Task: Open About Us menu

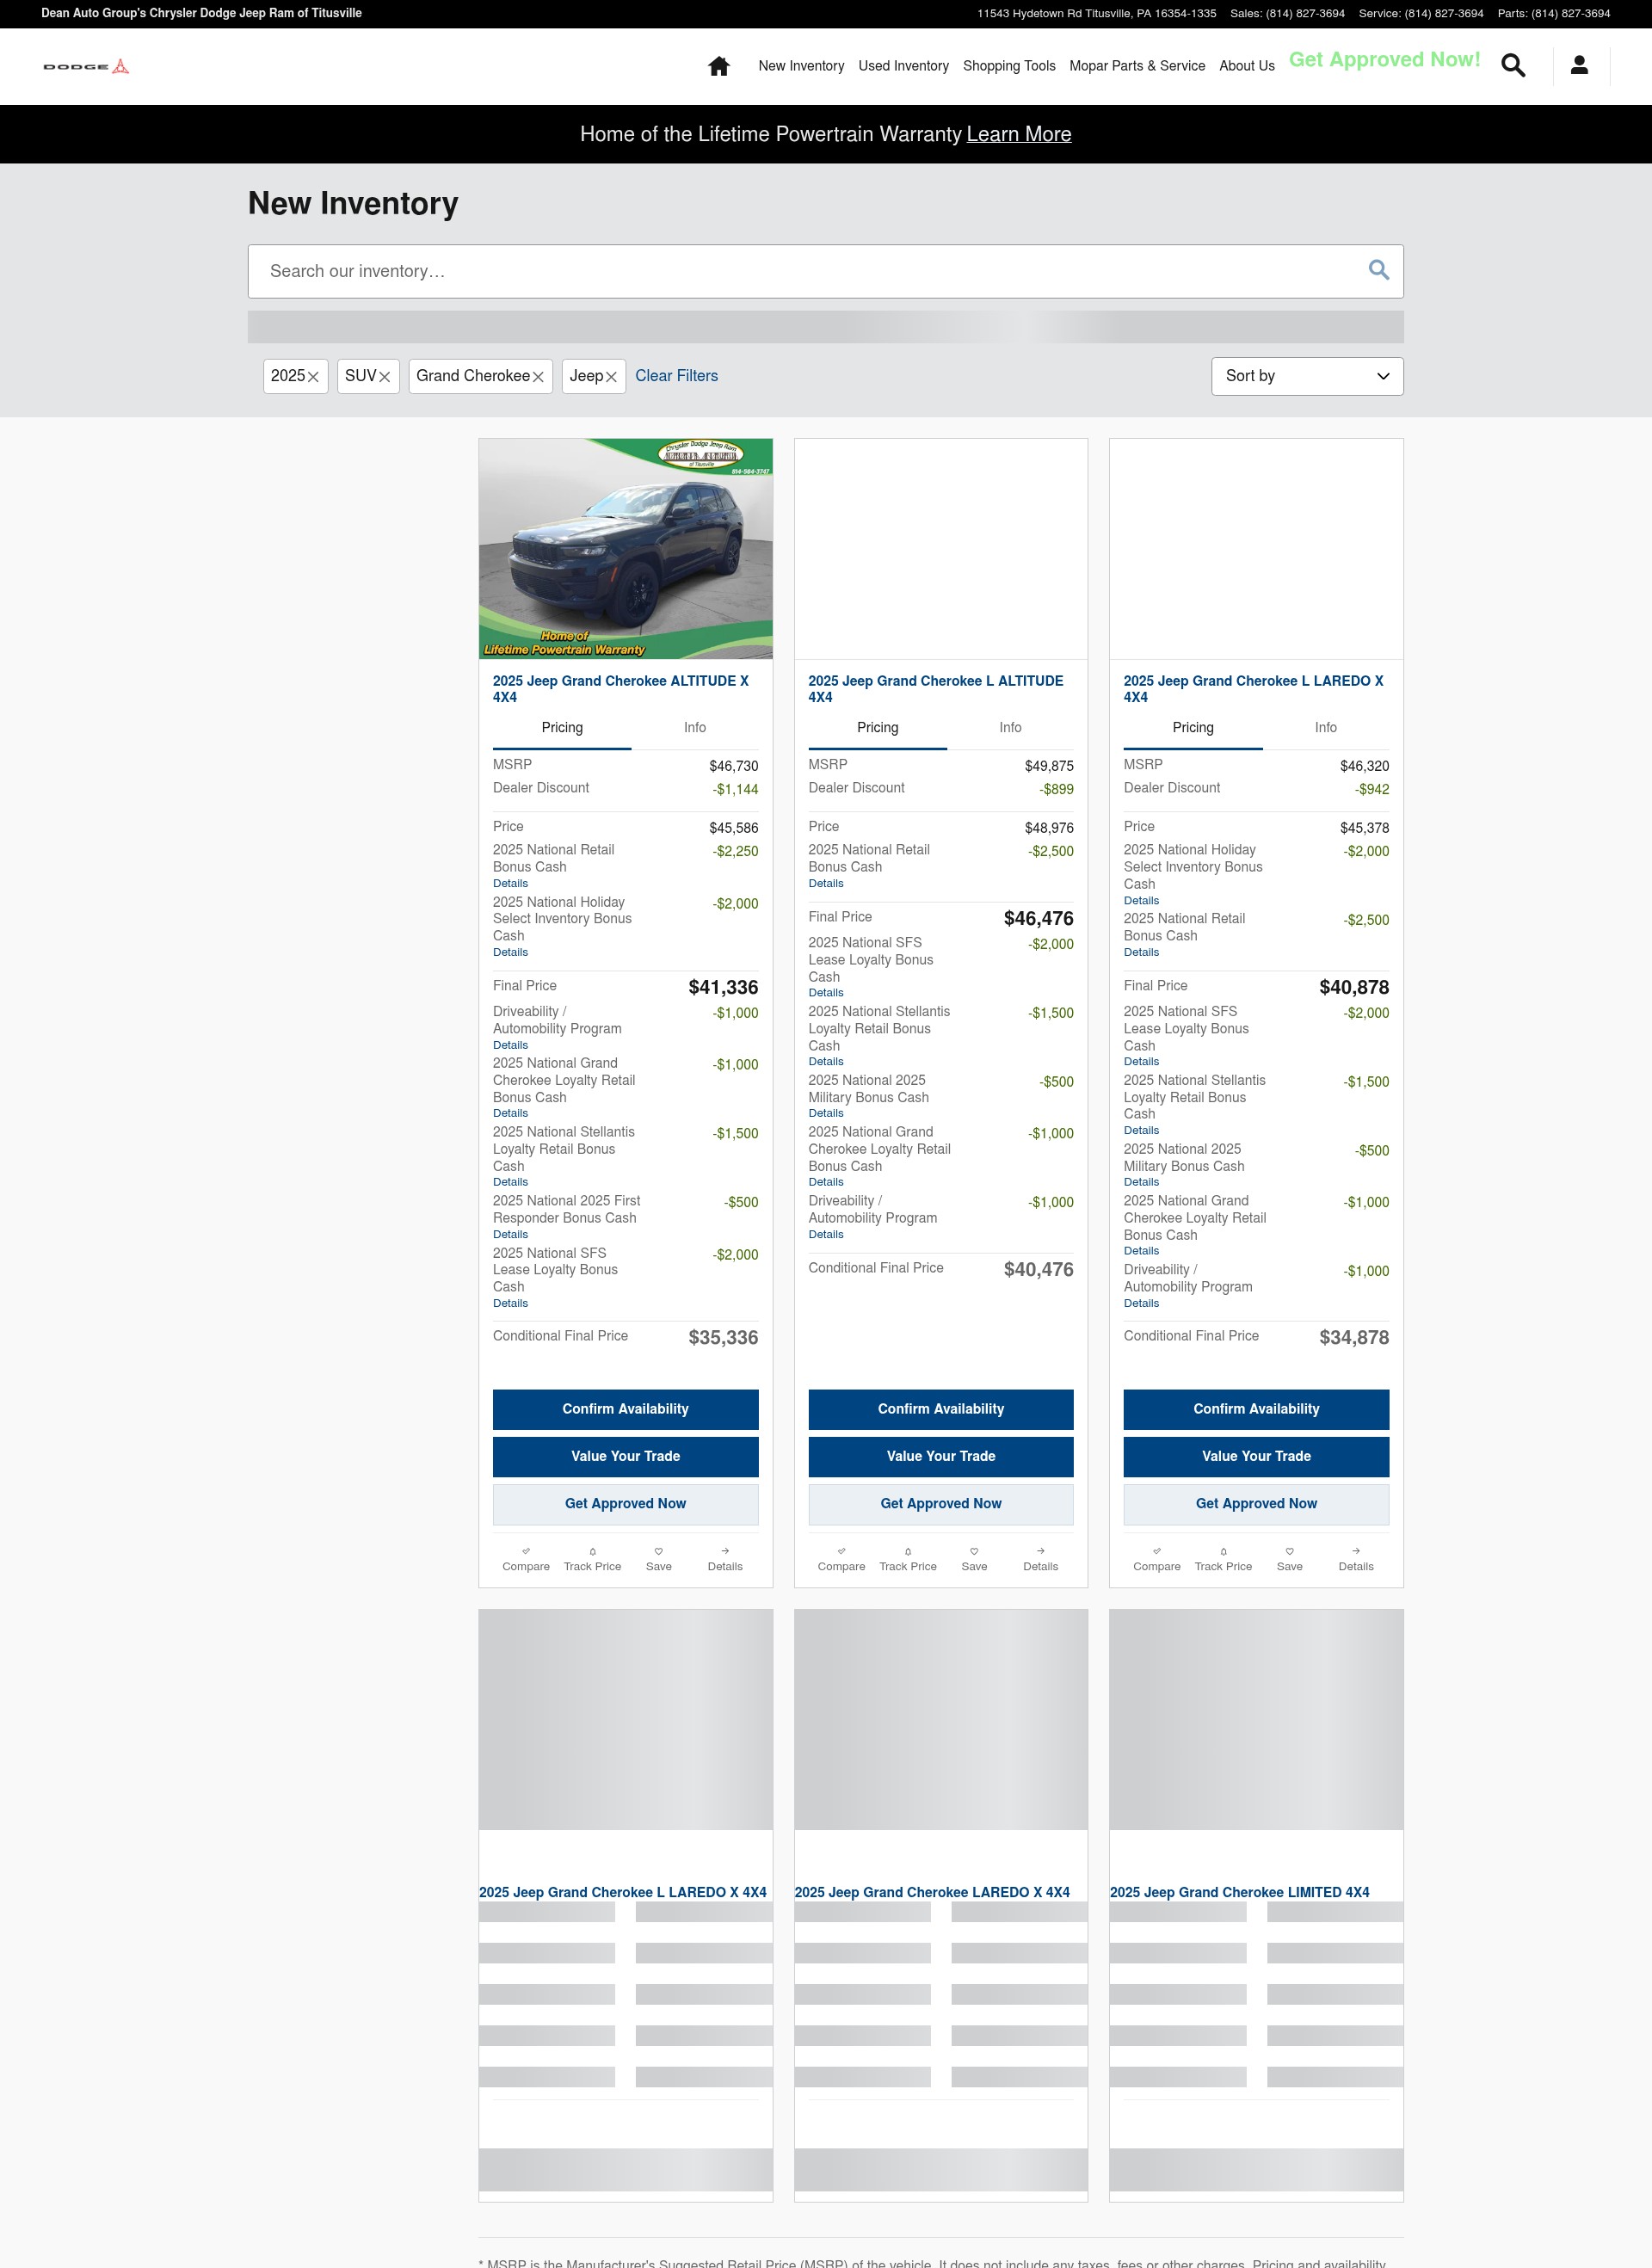Action: point(1246,66)
